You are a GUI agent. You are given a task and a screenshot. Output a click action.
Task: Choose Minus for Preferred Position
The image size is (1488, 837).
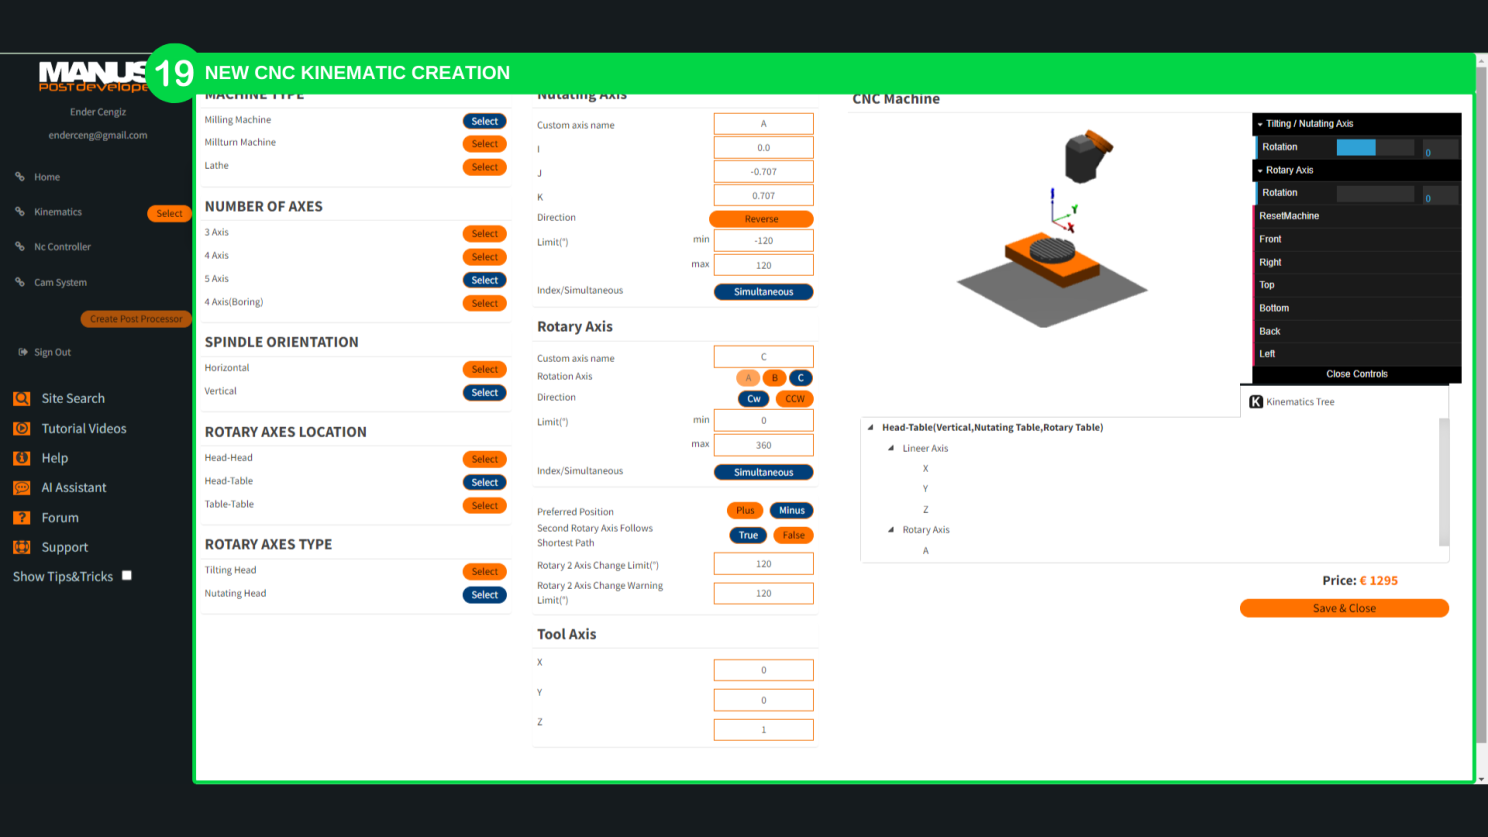pyautogui.click(x=791, y=511)
